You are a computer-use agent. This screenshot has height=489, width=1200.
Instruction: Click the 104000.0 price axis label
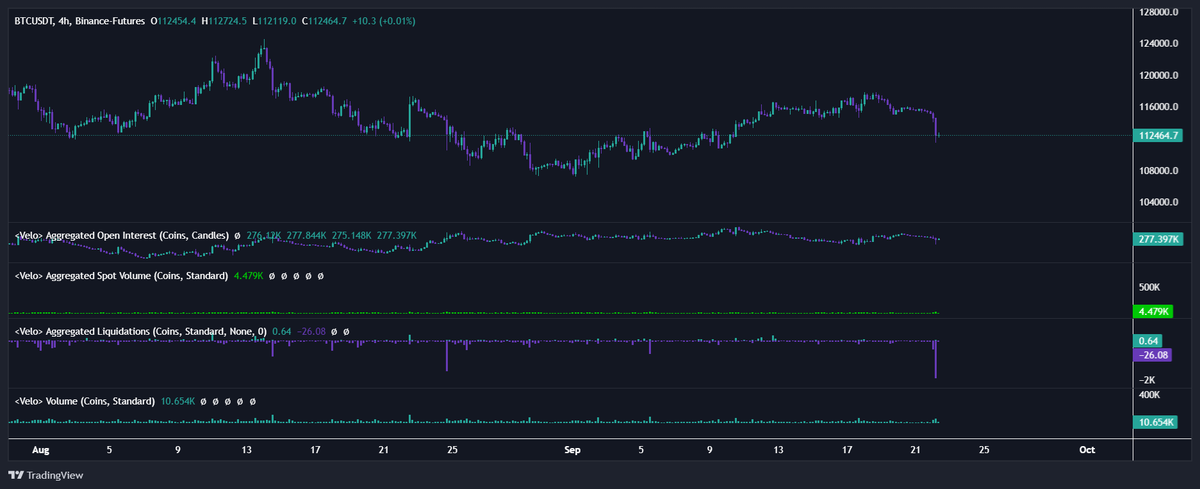click(x=1159, y=202)
